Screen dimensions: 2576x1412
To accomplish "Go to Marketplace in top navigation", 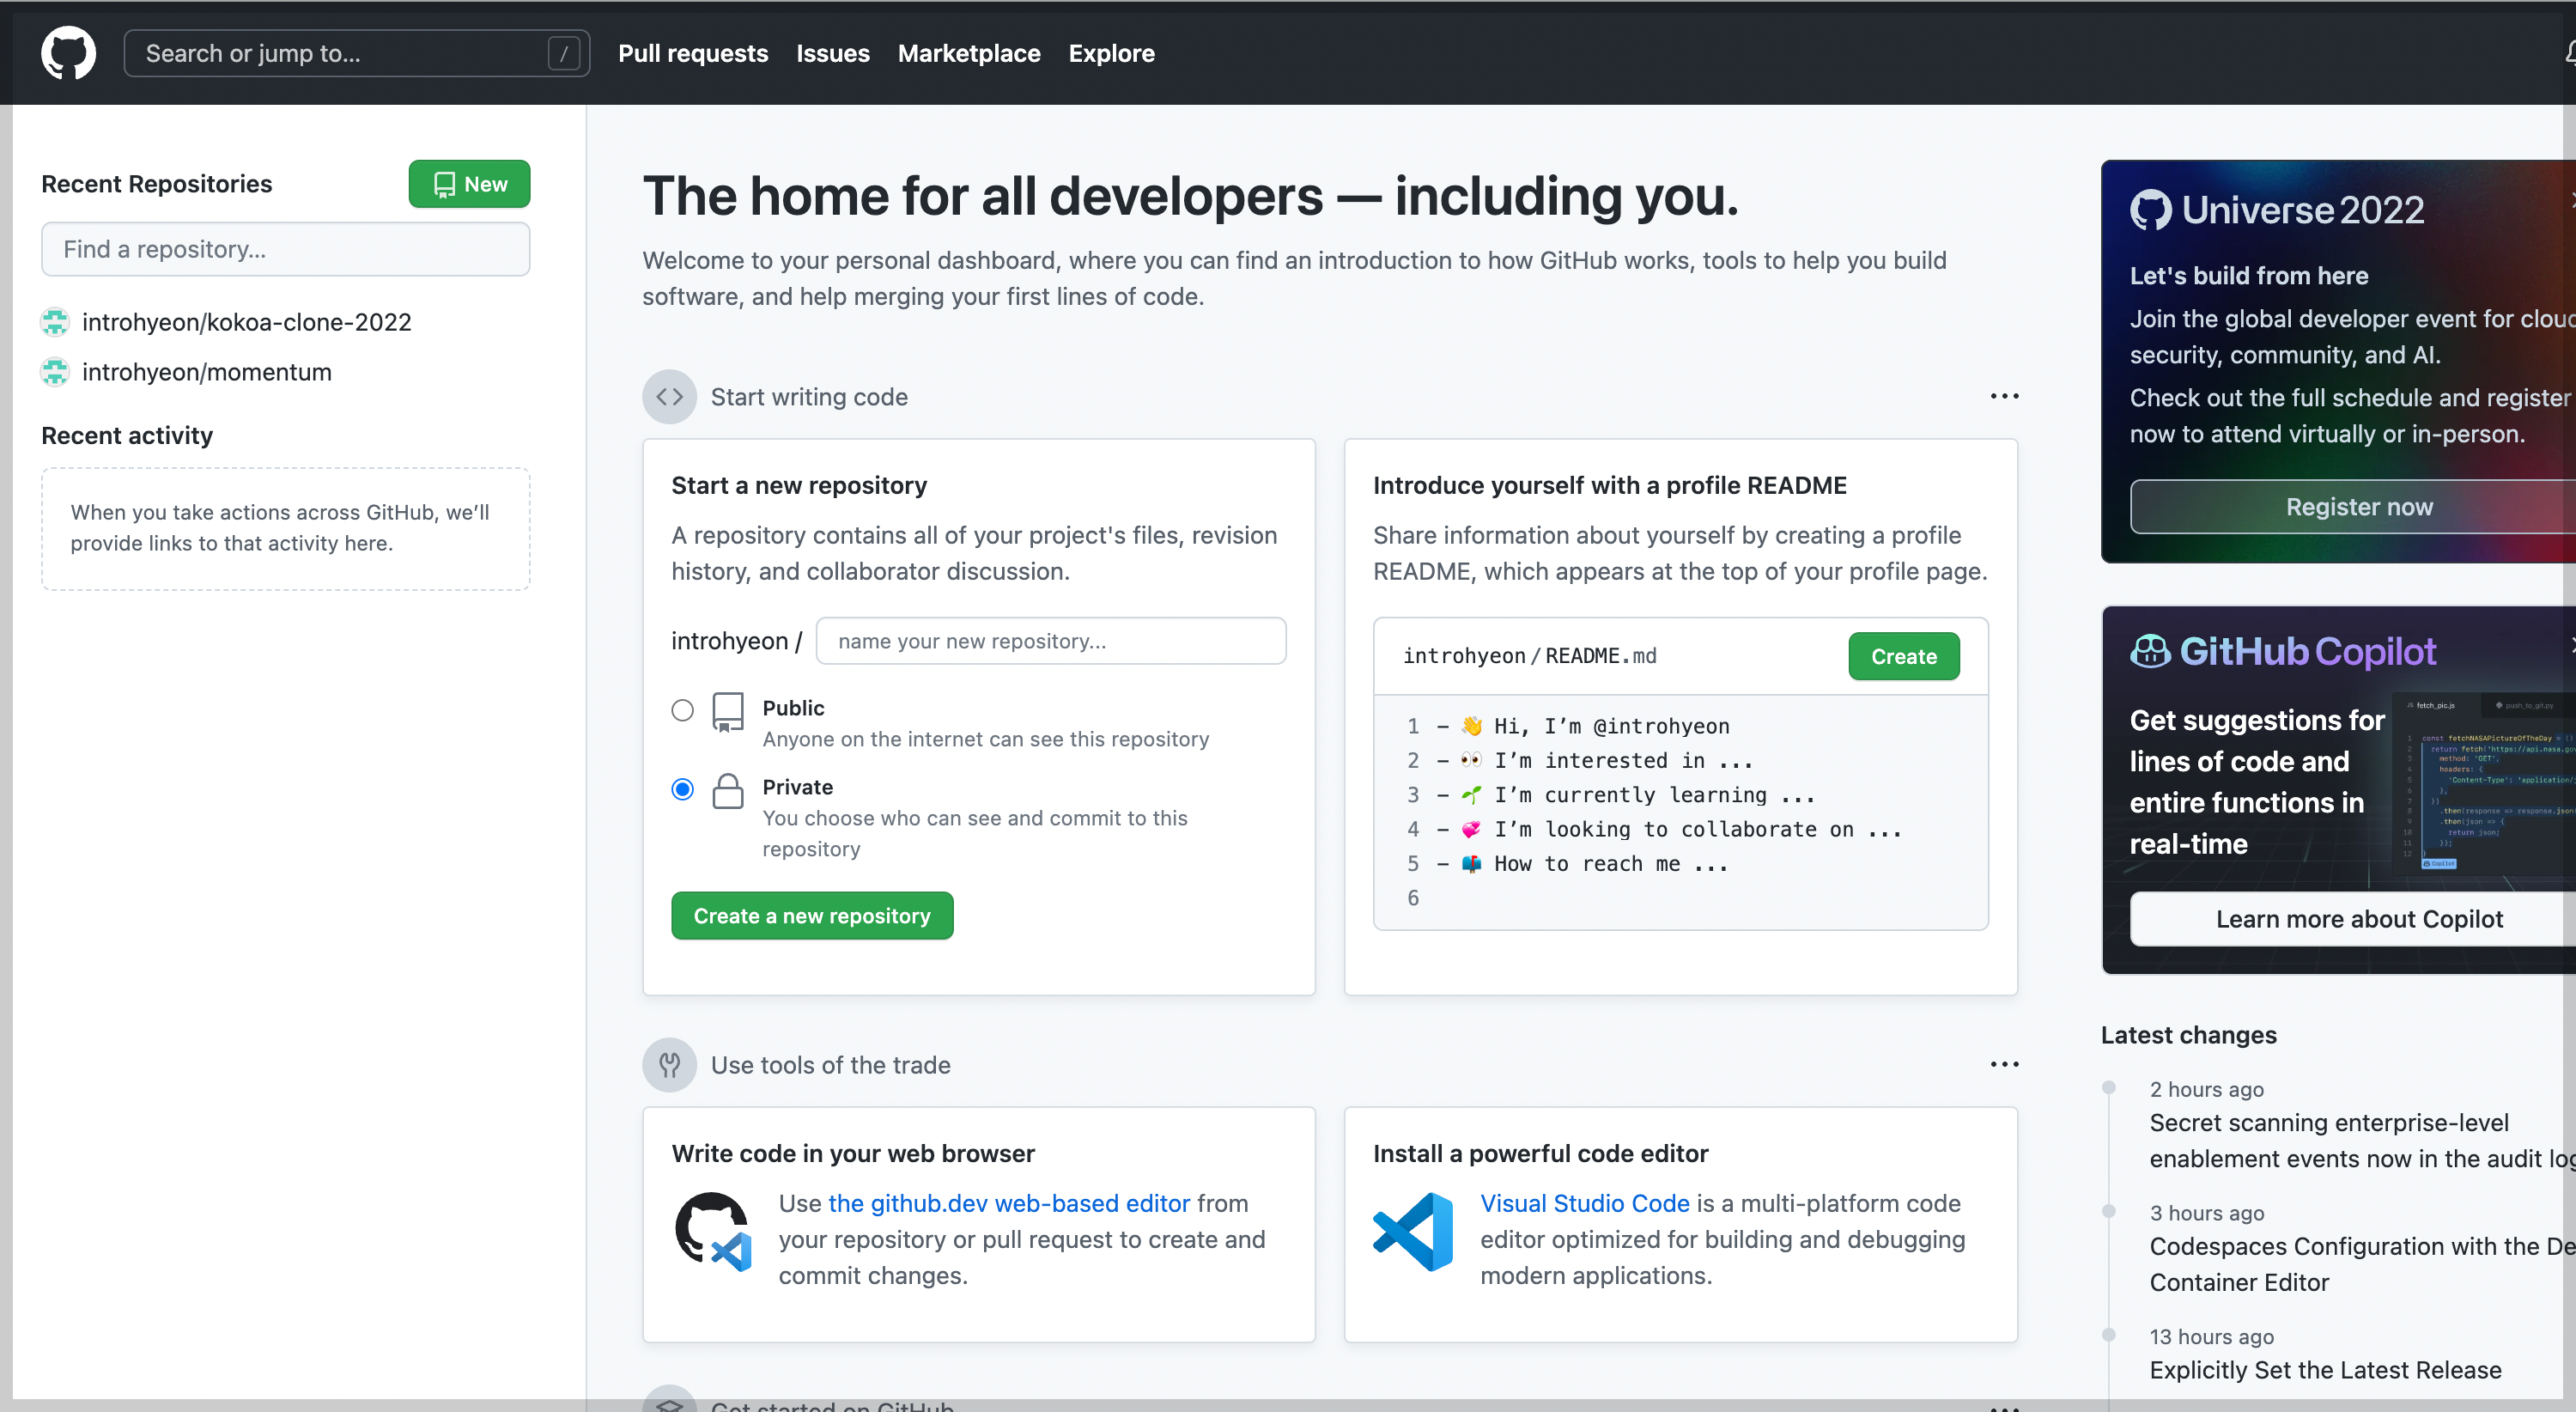I will pyautogui.click(x=968, y=53).
